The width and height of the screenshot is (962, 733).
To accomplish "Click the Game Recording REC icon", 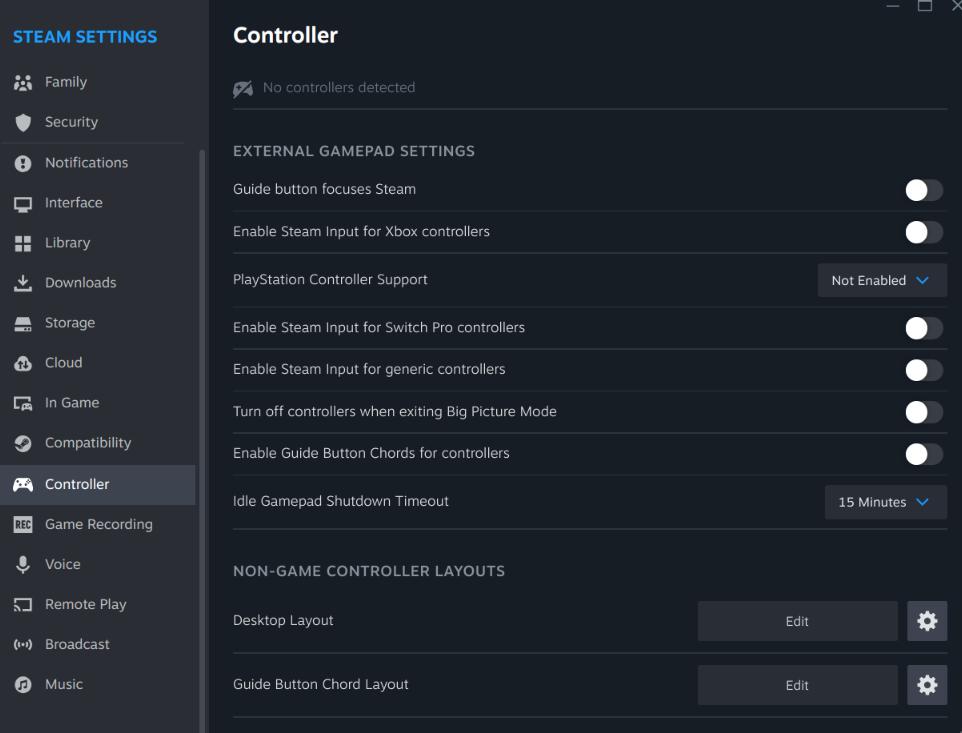I will pos(23,524).
